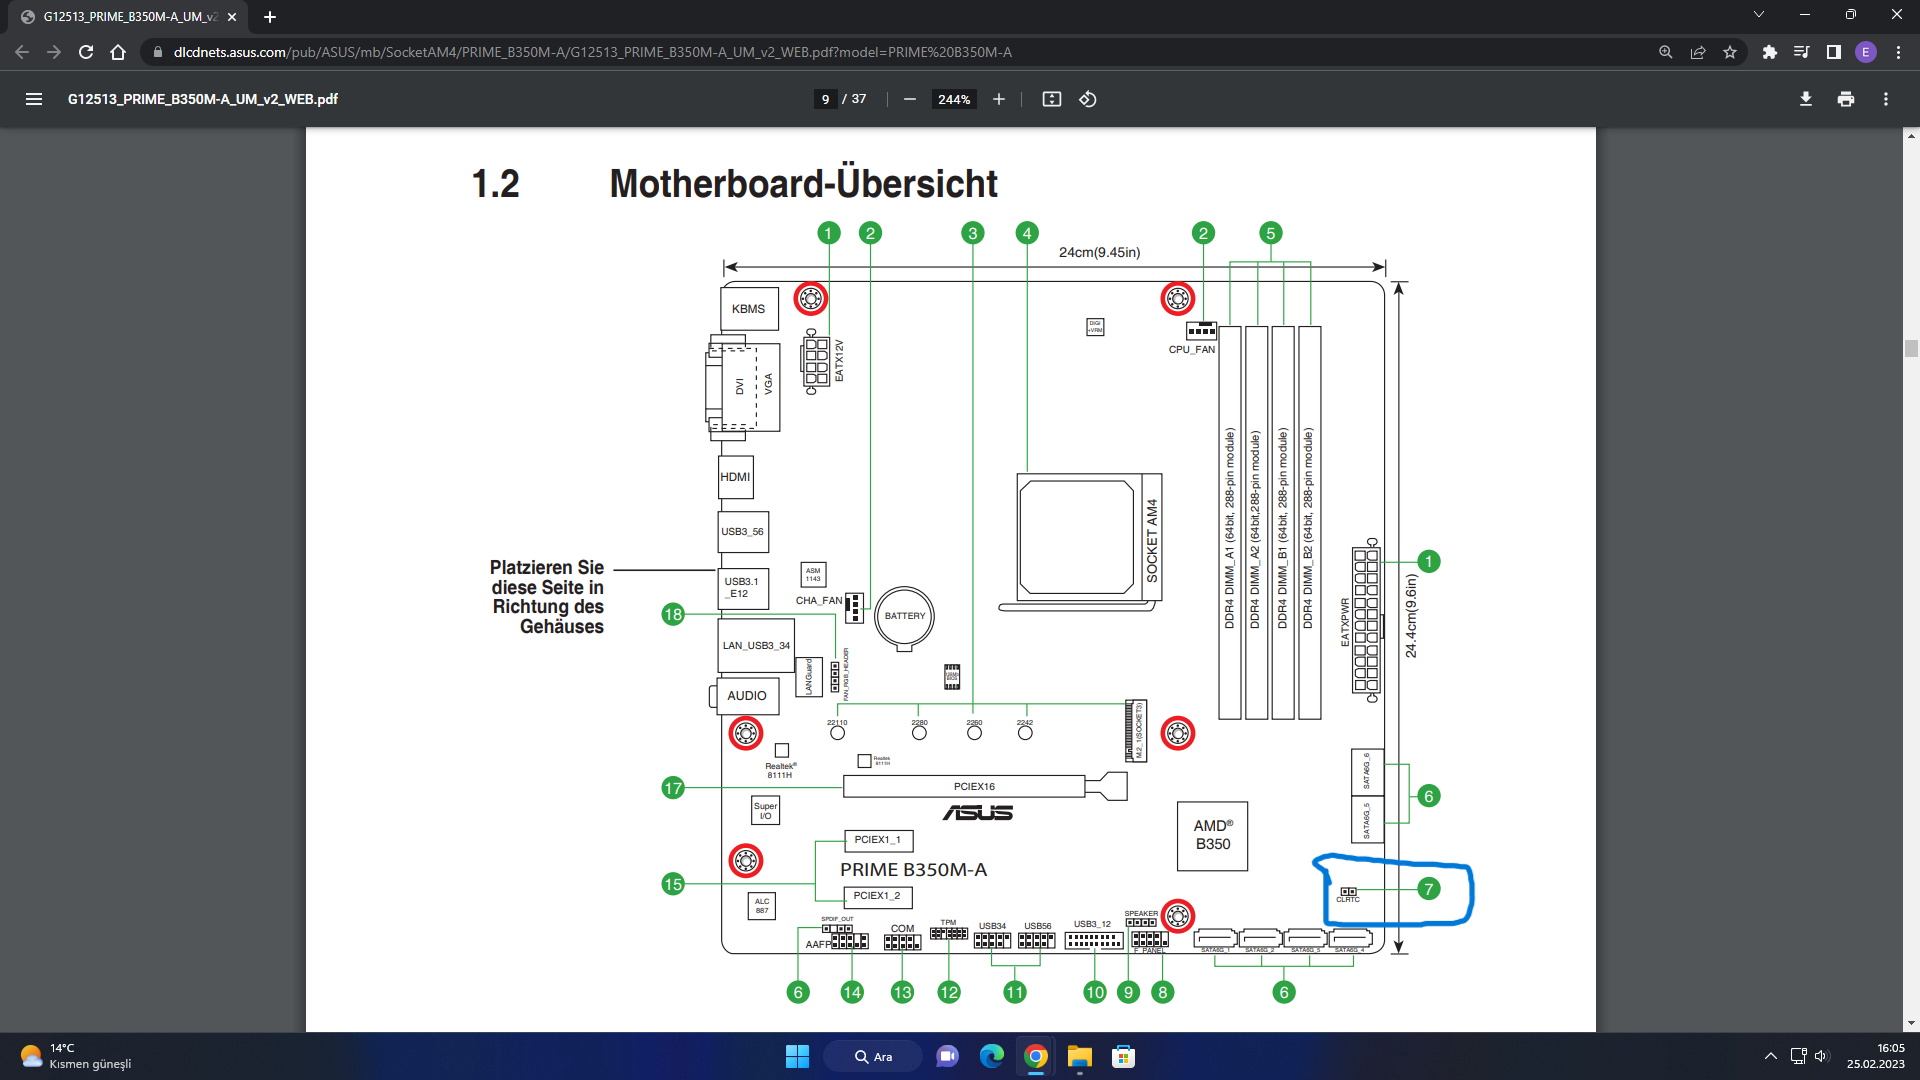Screen dimensions: 1920x1080
Task: Click the fit to page icon
Action: pyautogui.click(x=1051, y=99)
